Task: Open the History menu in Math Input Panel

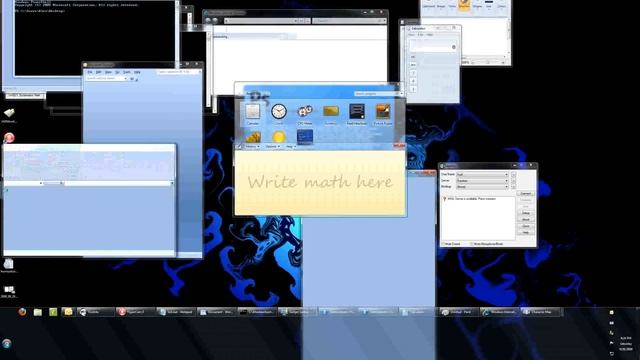Action: click(x=252, y=147)
